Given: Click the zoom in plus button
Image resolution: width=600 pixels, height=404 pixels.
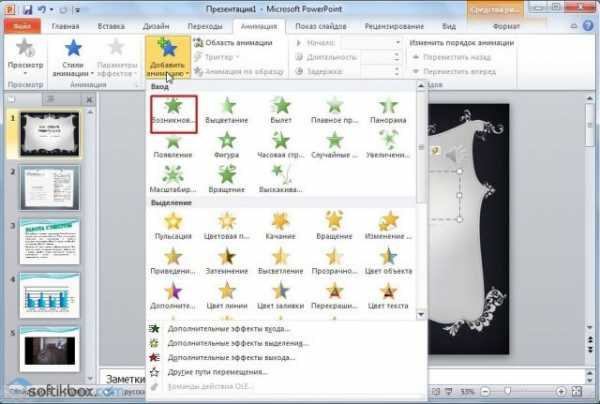Looking at the screenshot, I should 561,391.
